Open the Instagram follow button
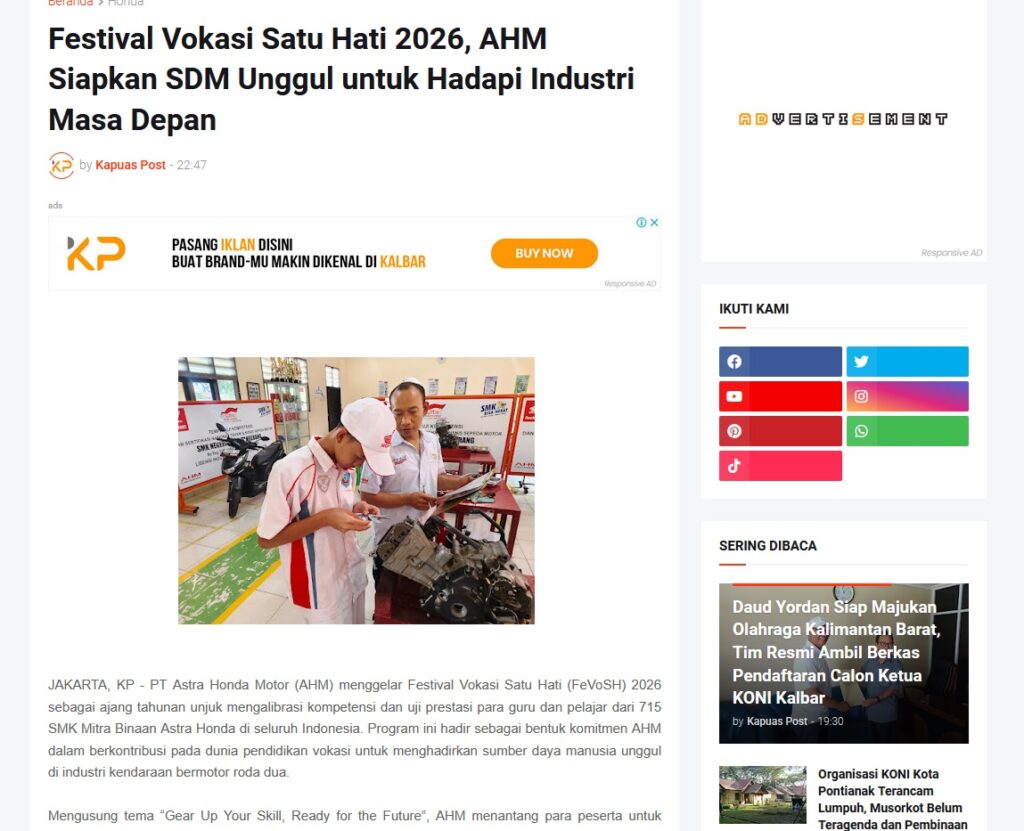 click(907, 397)
